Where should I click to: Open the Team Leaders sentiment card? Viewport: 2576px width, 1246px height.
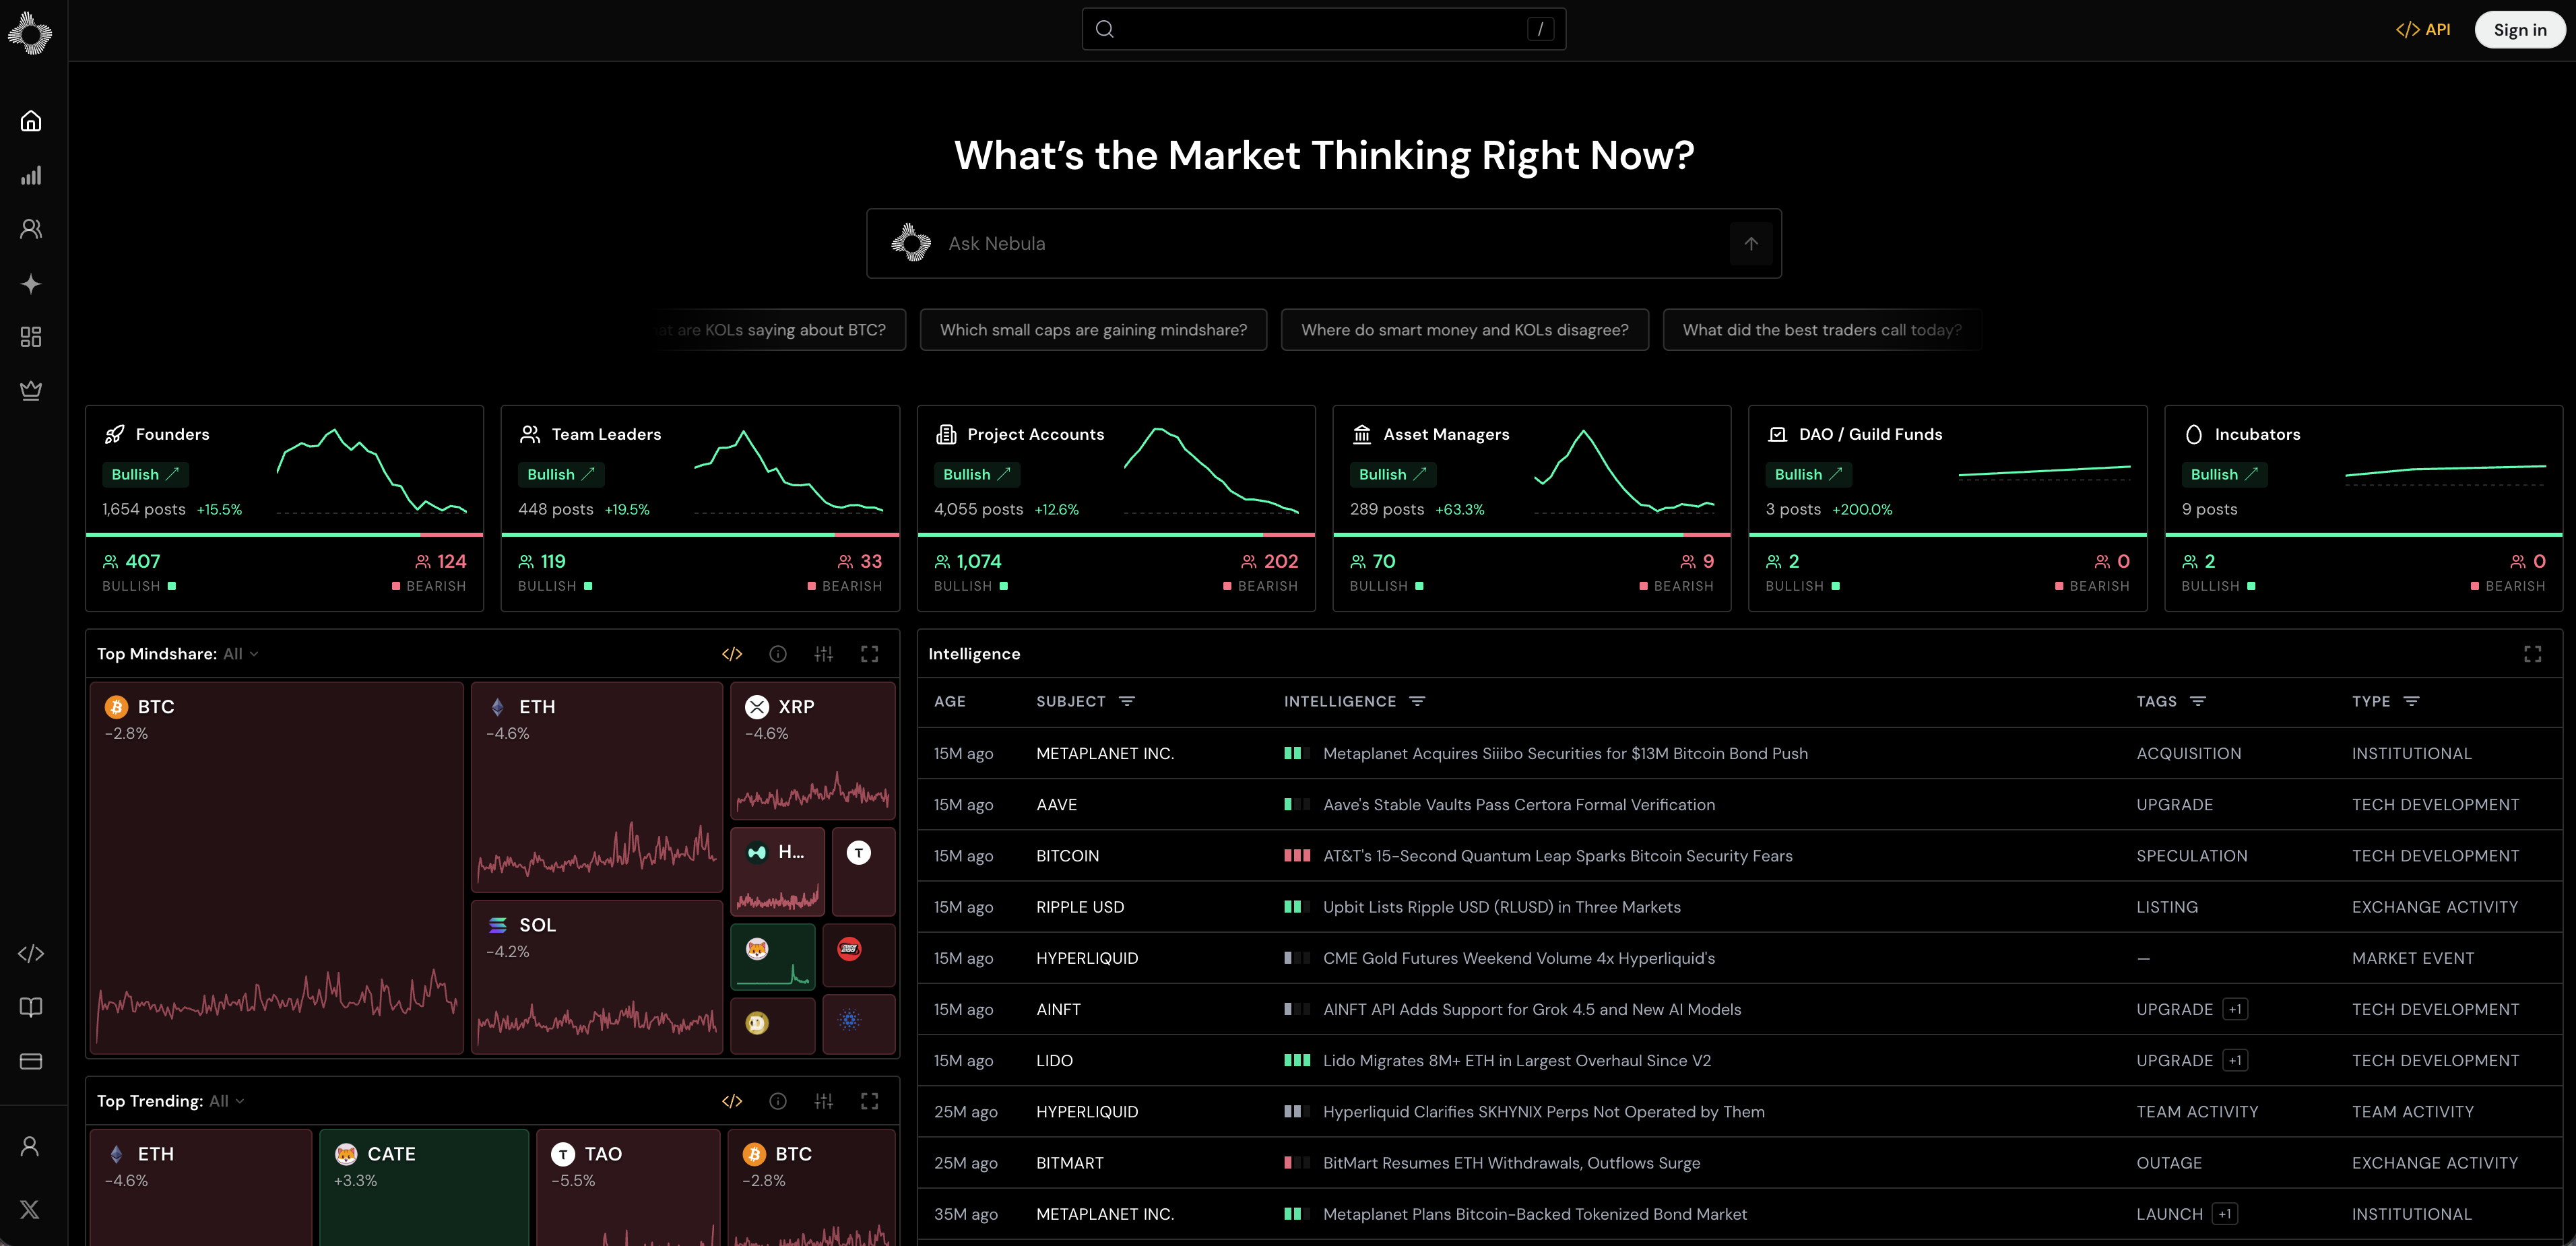pyautogui.click(x=700, y=508)
